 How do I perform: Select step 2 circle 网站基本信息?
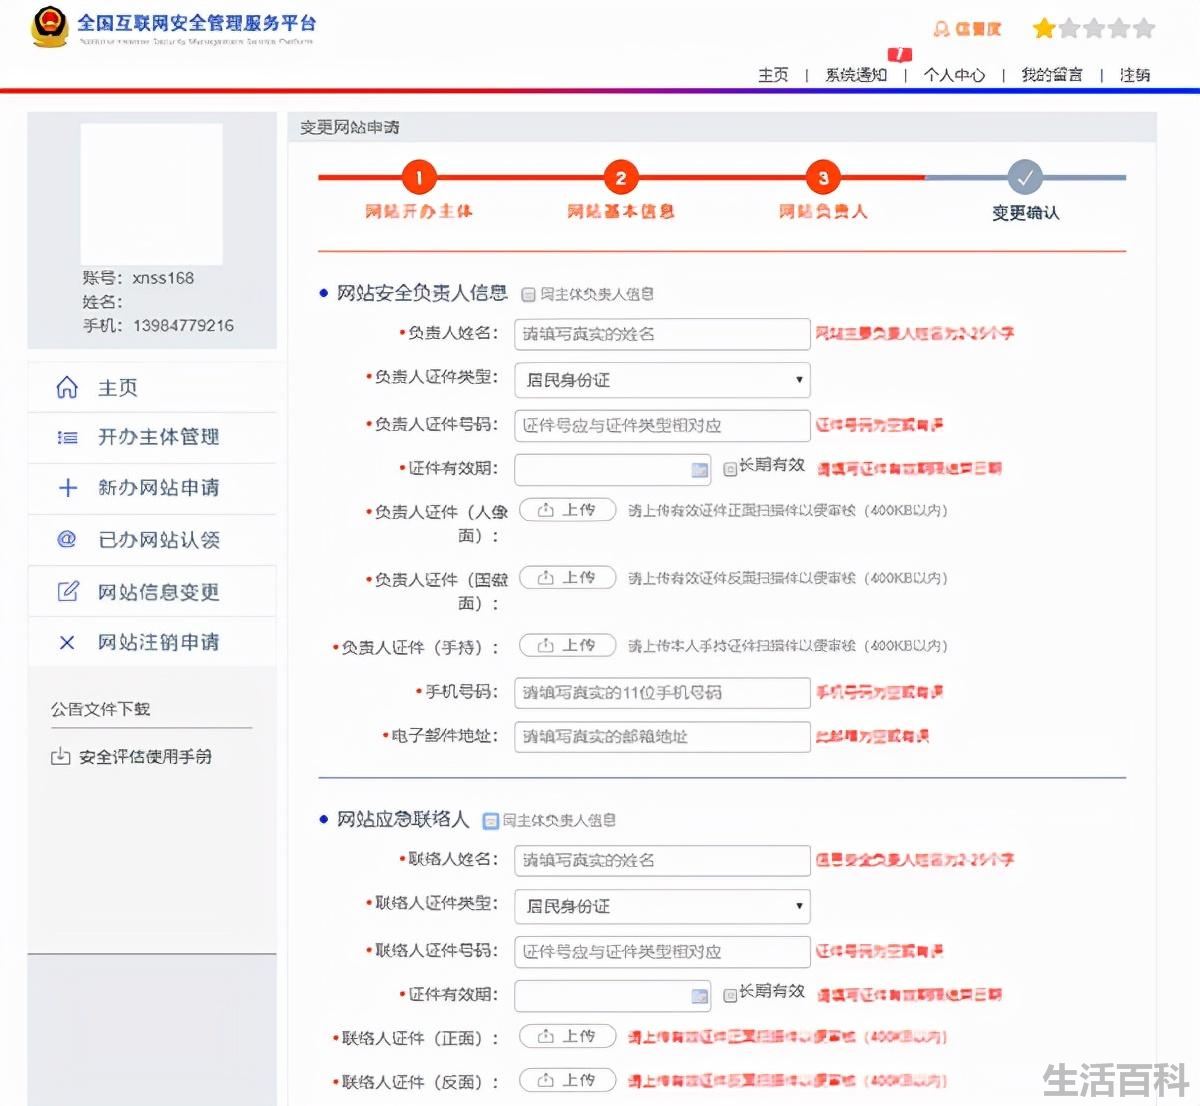tap(621, 178)
